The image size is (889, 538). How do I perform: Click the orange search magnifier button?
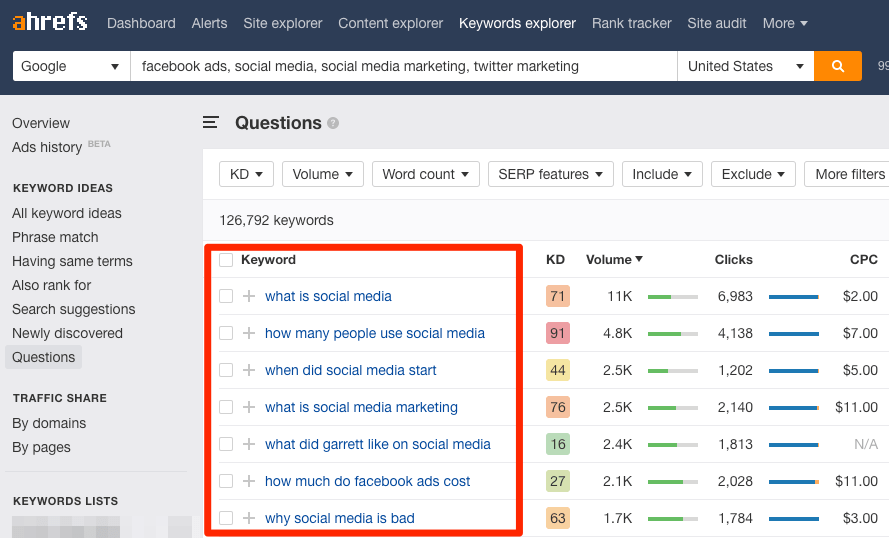pyautogui.click(x=837, y=66)
